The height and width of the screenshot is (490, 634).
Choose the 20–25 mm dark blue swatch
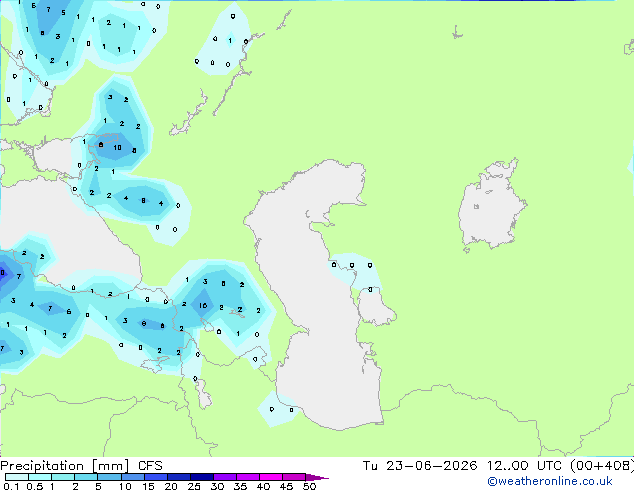tap(179, 477)
